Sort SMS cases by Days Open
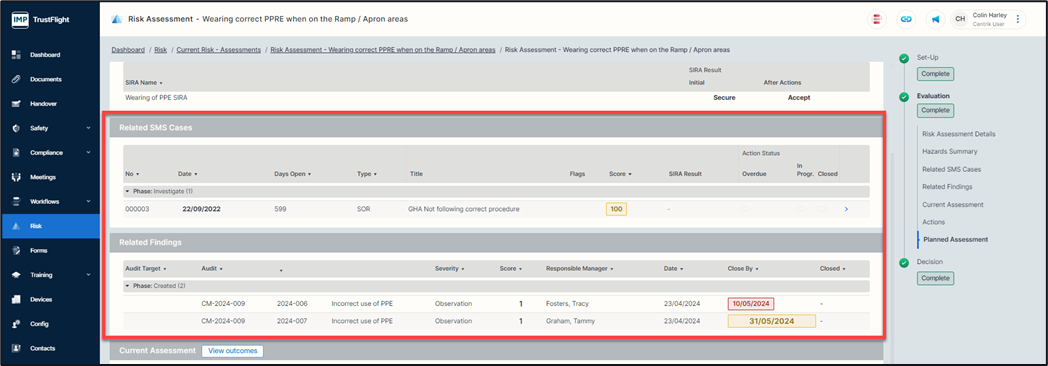Image resolution: width=1048 pixels, height=366 pixels. point(293,174)
